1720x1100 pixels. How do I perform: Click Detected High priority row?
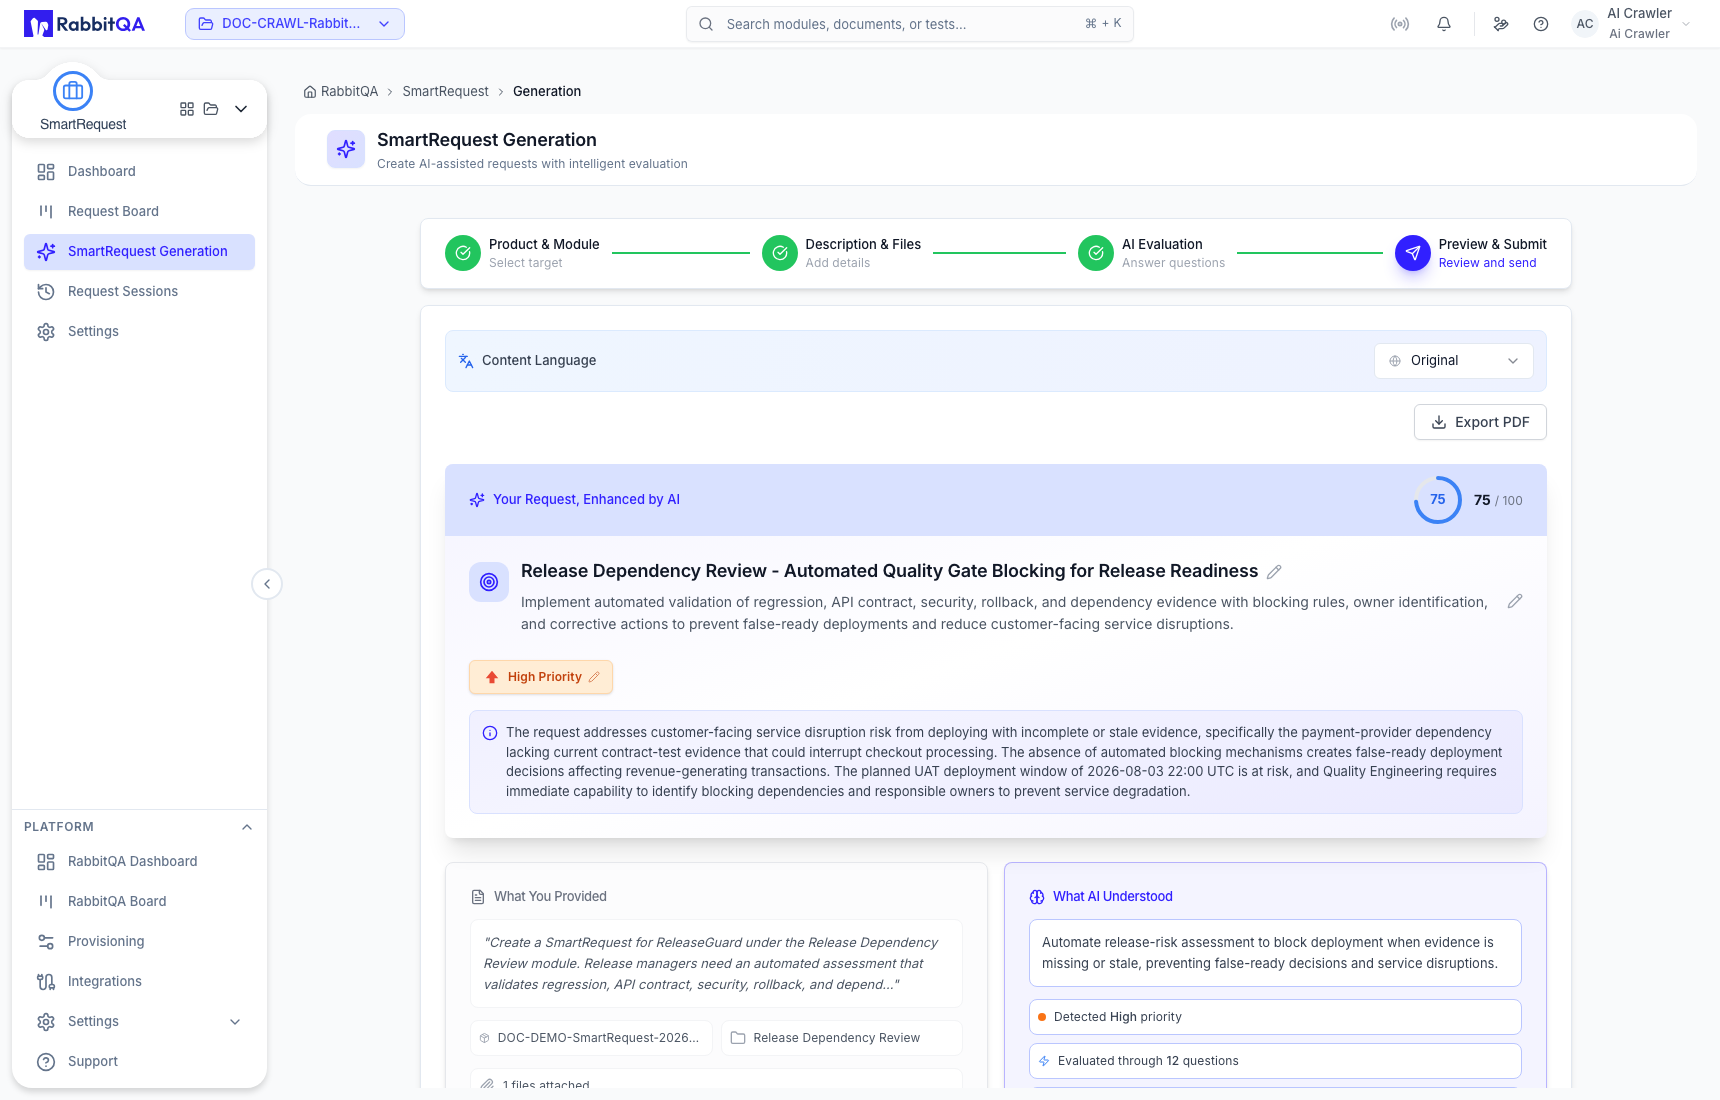tap(1275, 1017)
